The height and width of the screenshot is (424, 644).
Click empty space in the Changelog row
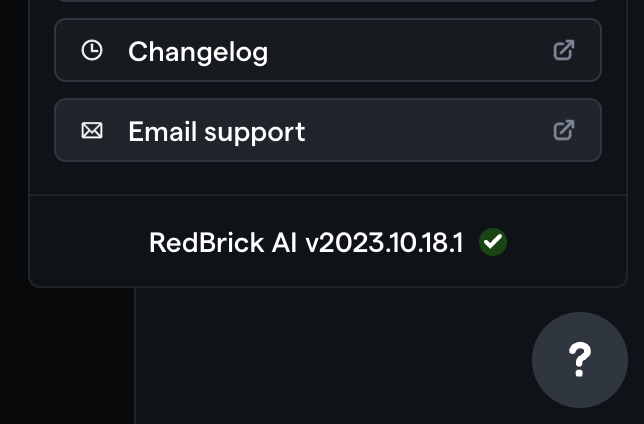pos(411,50)
